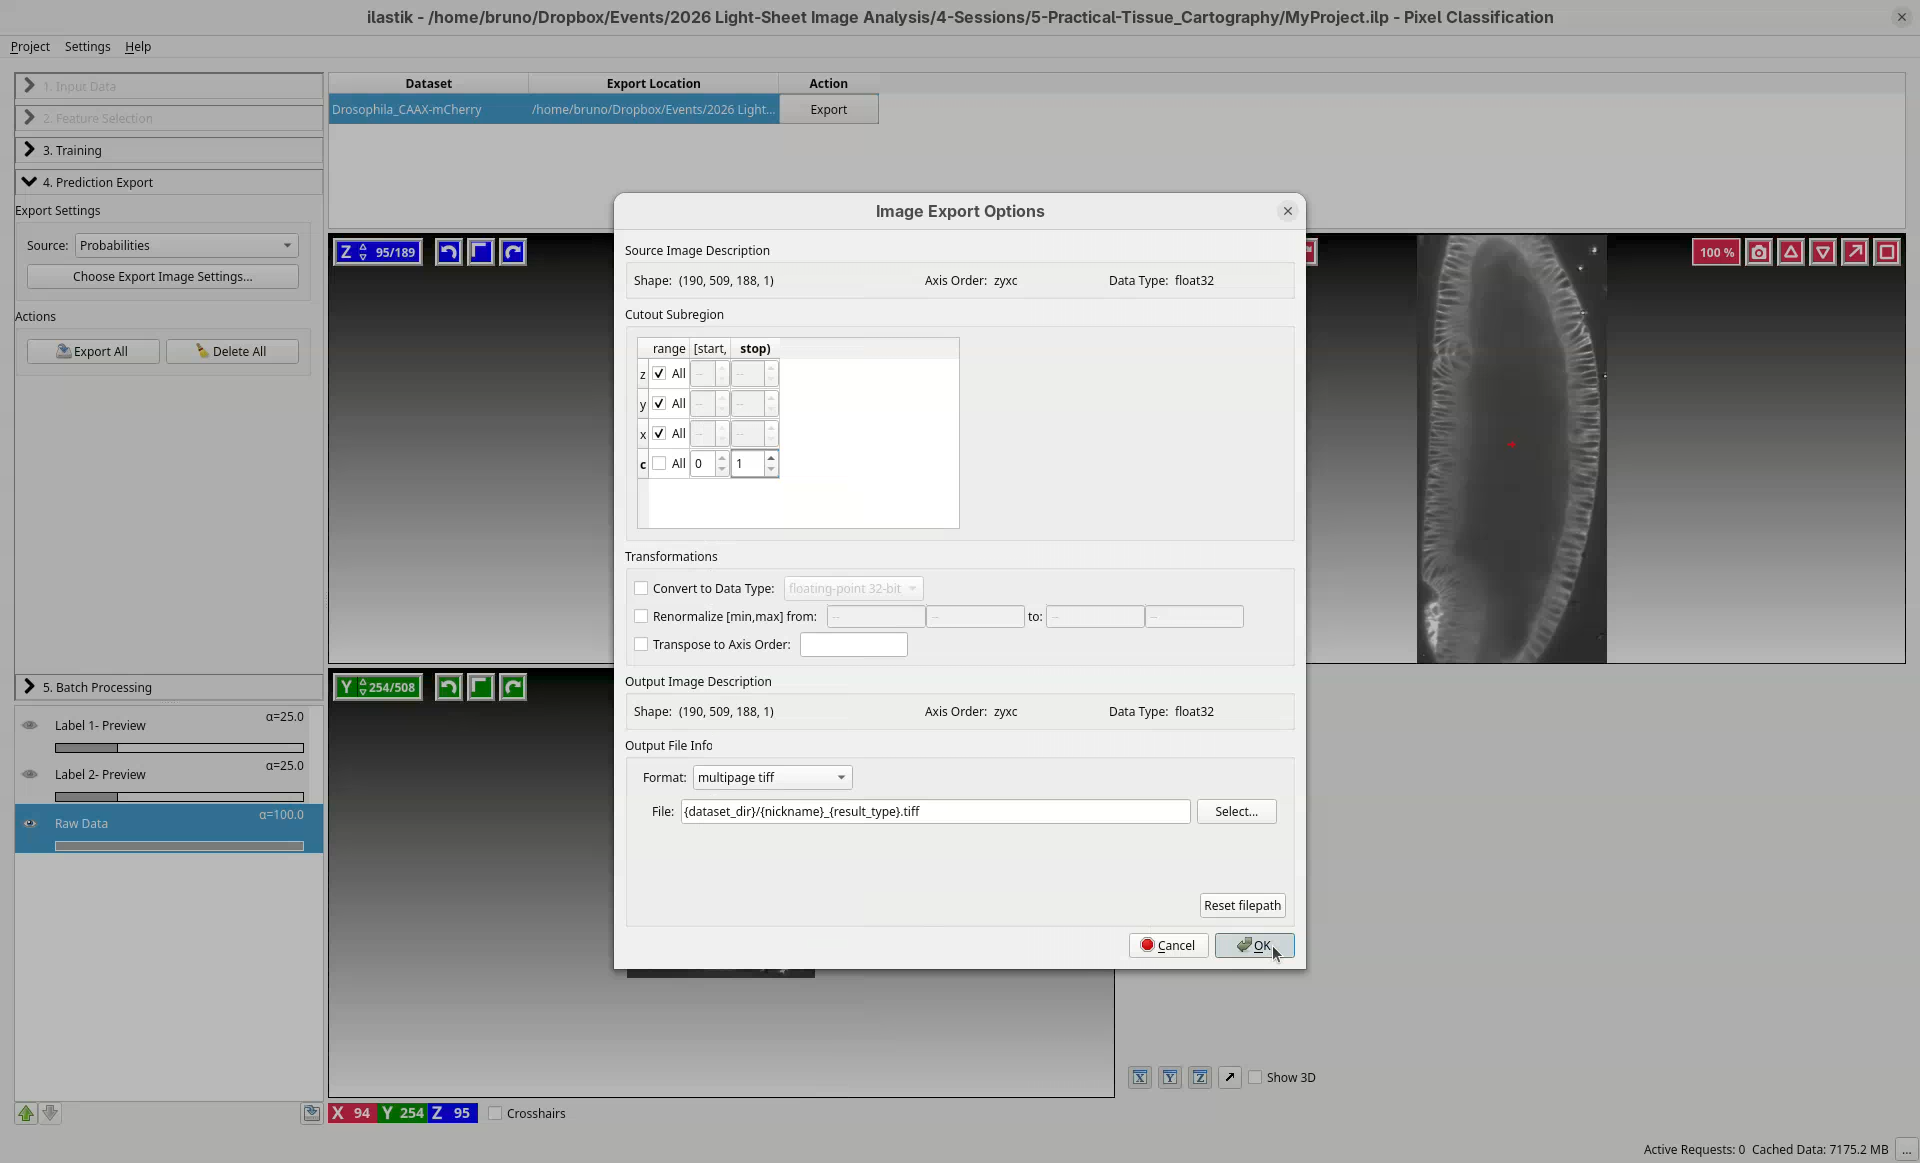Open the Source Probabilities dropdown
Screen dimensions: 1920x1163
(x=186, y=245)
